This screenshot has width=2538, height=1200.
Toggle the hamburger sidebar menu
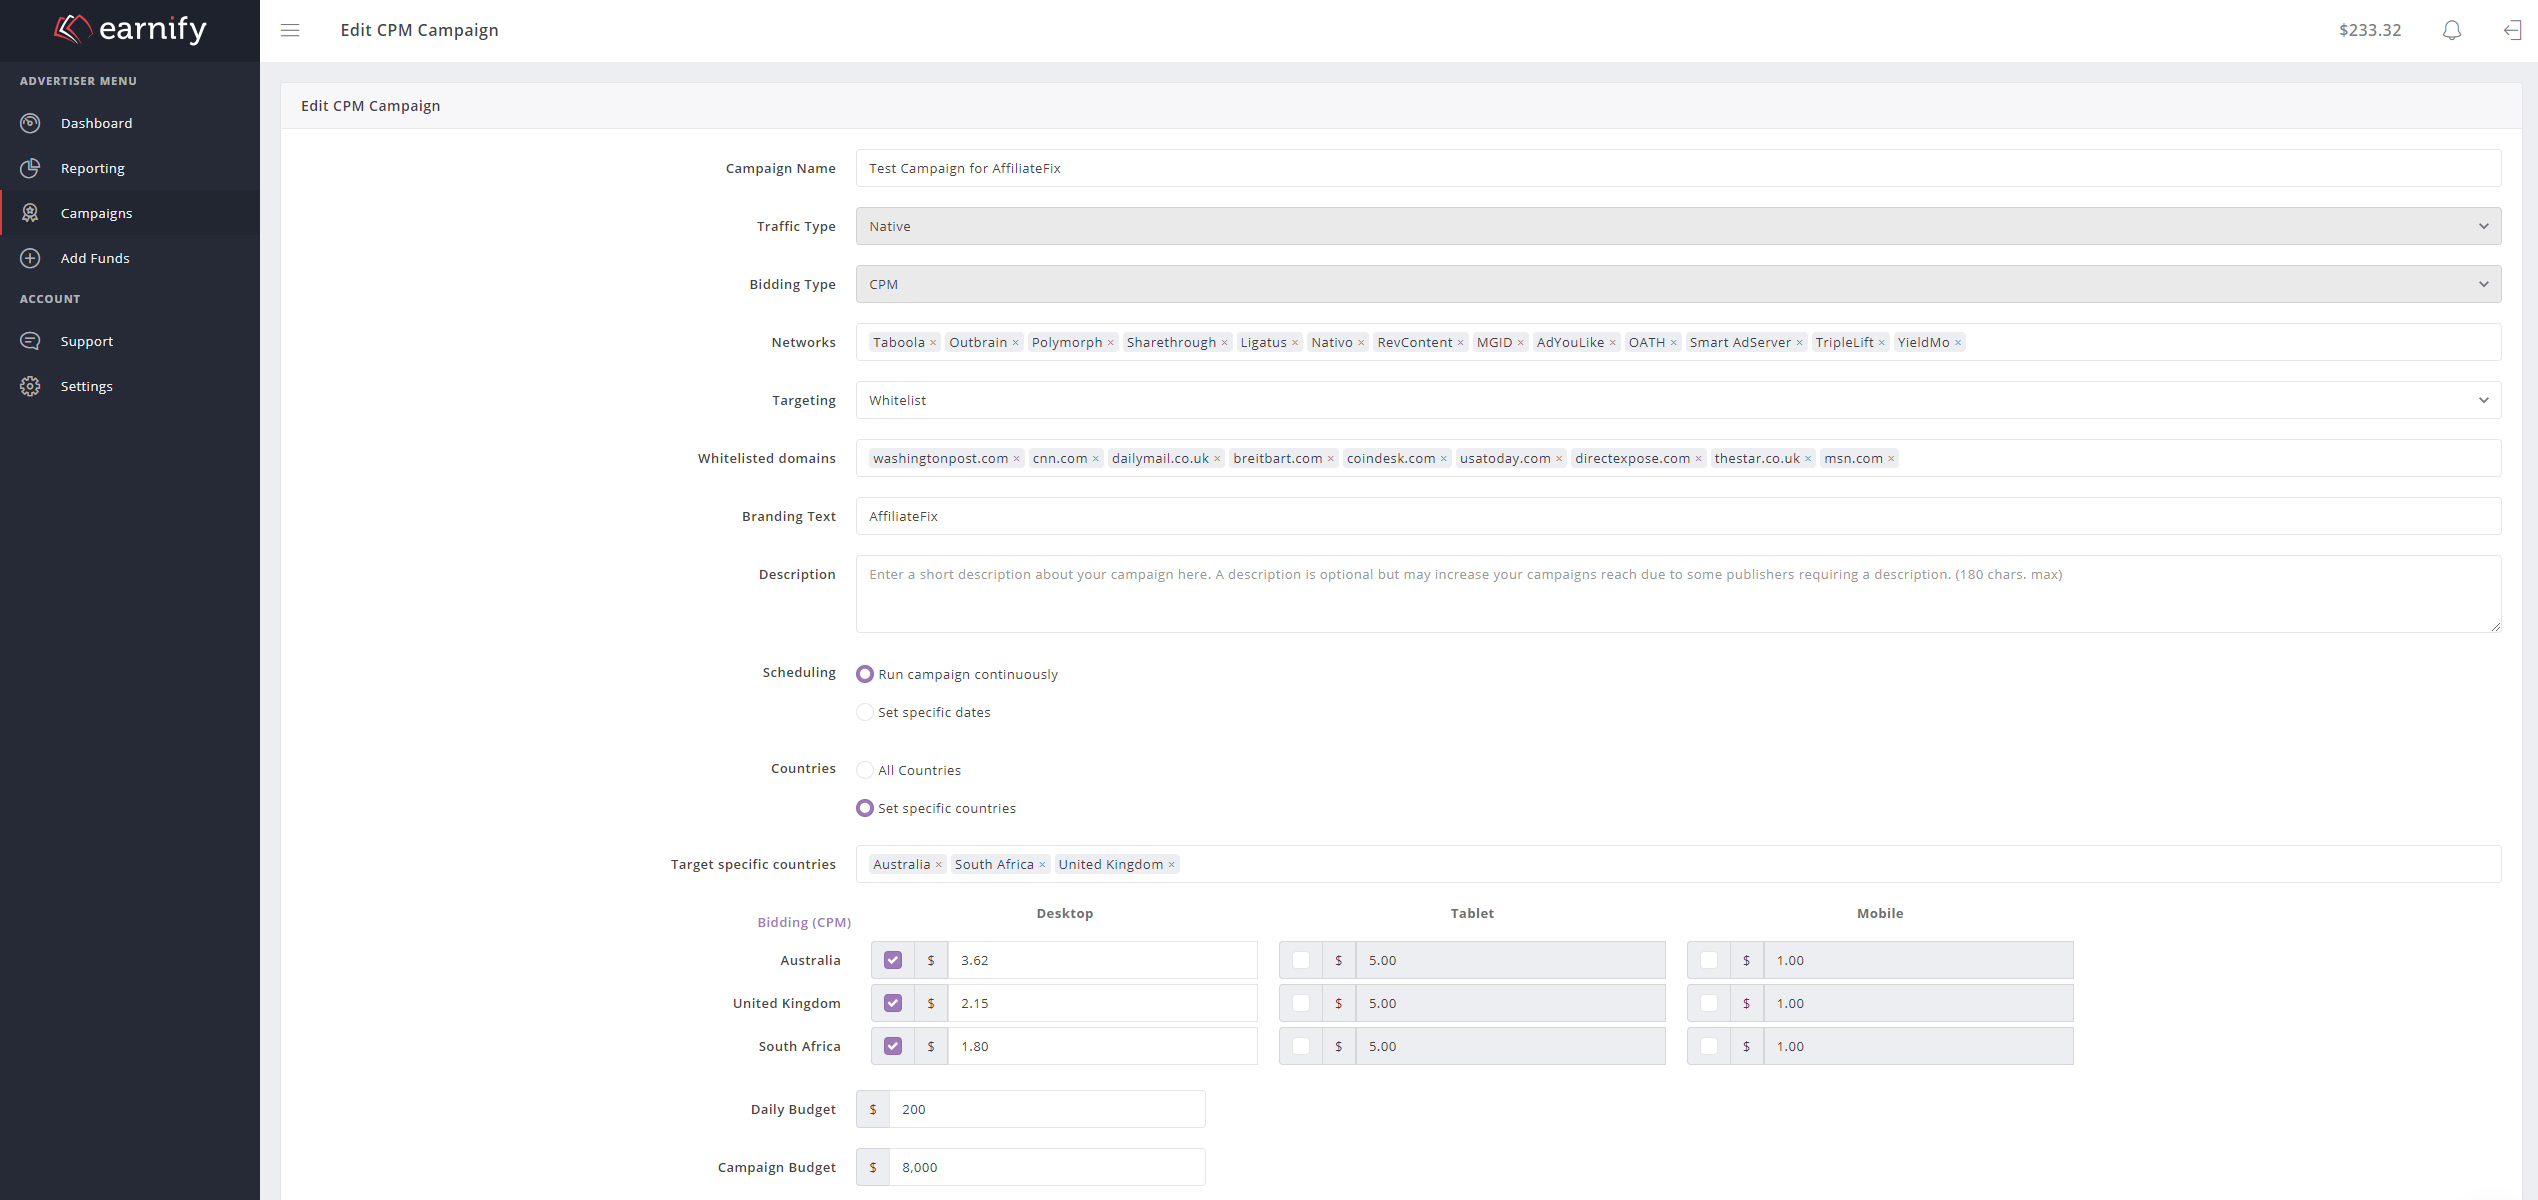290,30
